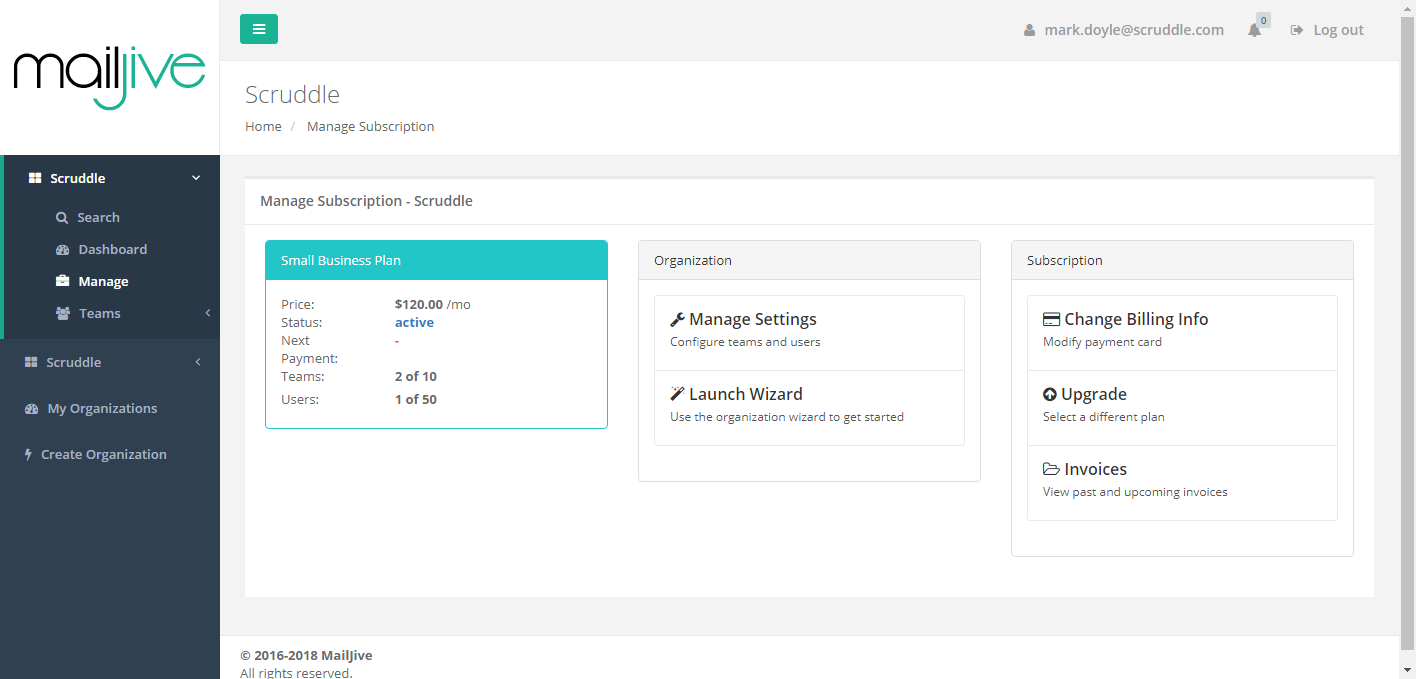Viewport: 1416px width, 679px height.
Task: Toggle the green hamburger menu button
Action: click(x=259, y=29)
